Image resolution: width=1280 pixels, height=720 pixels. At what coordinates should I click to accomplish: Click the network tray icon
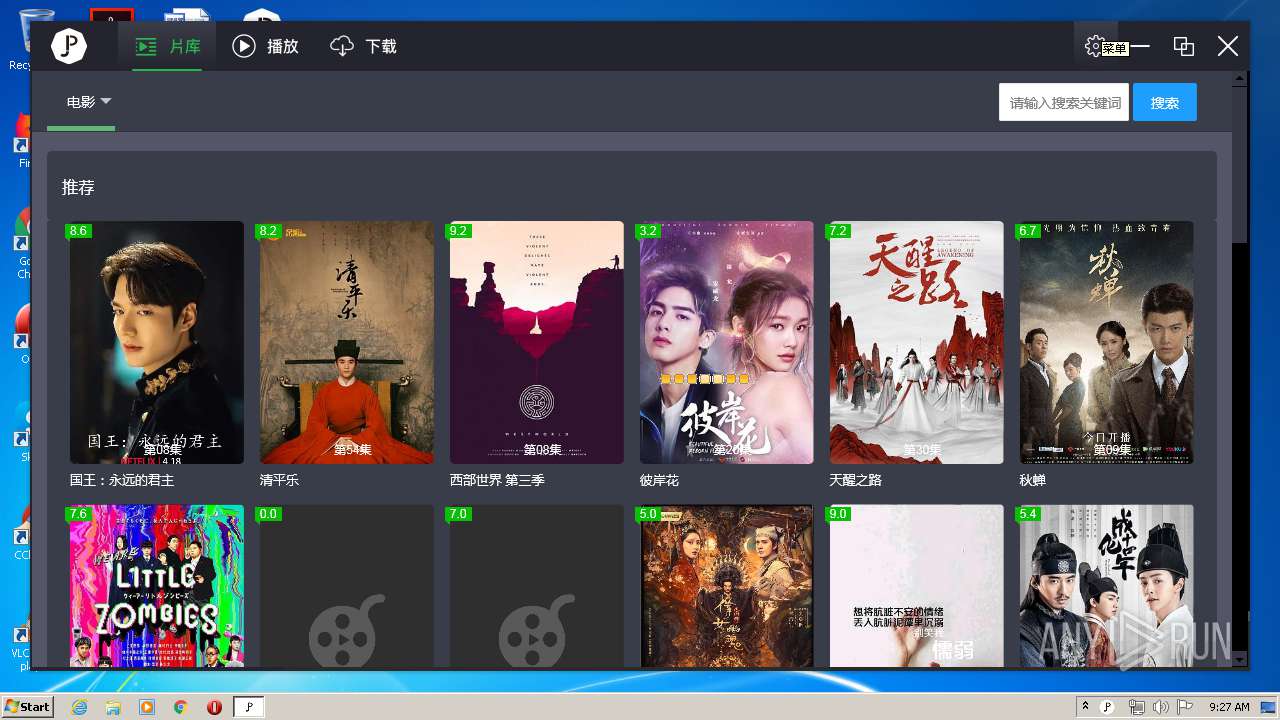pos(1136,707)
